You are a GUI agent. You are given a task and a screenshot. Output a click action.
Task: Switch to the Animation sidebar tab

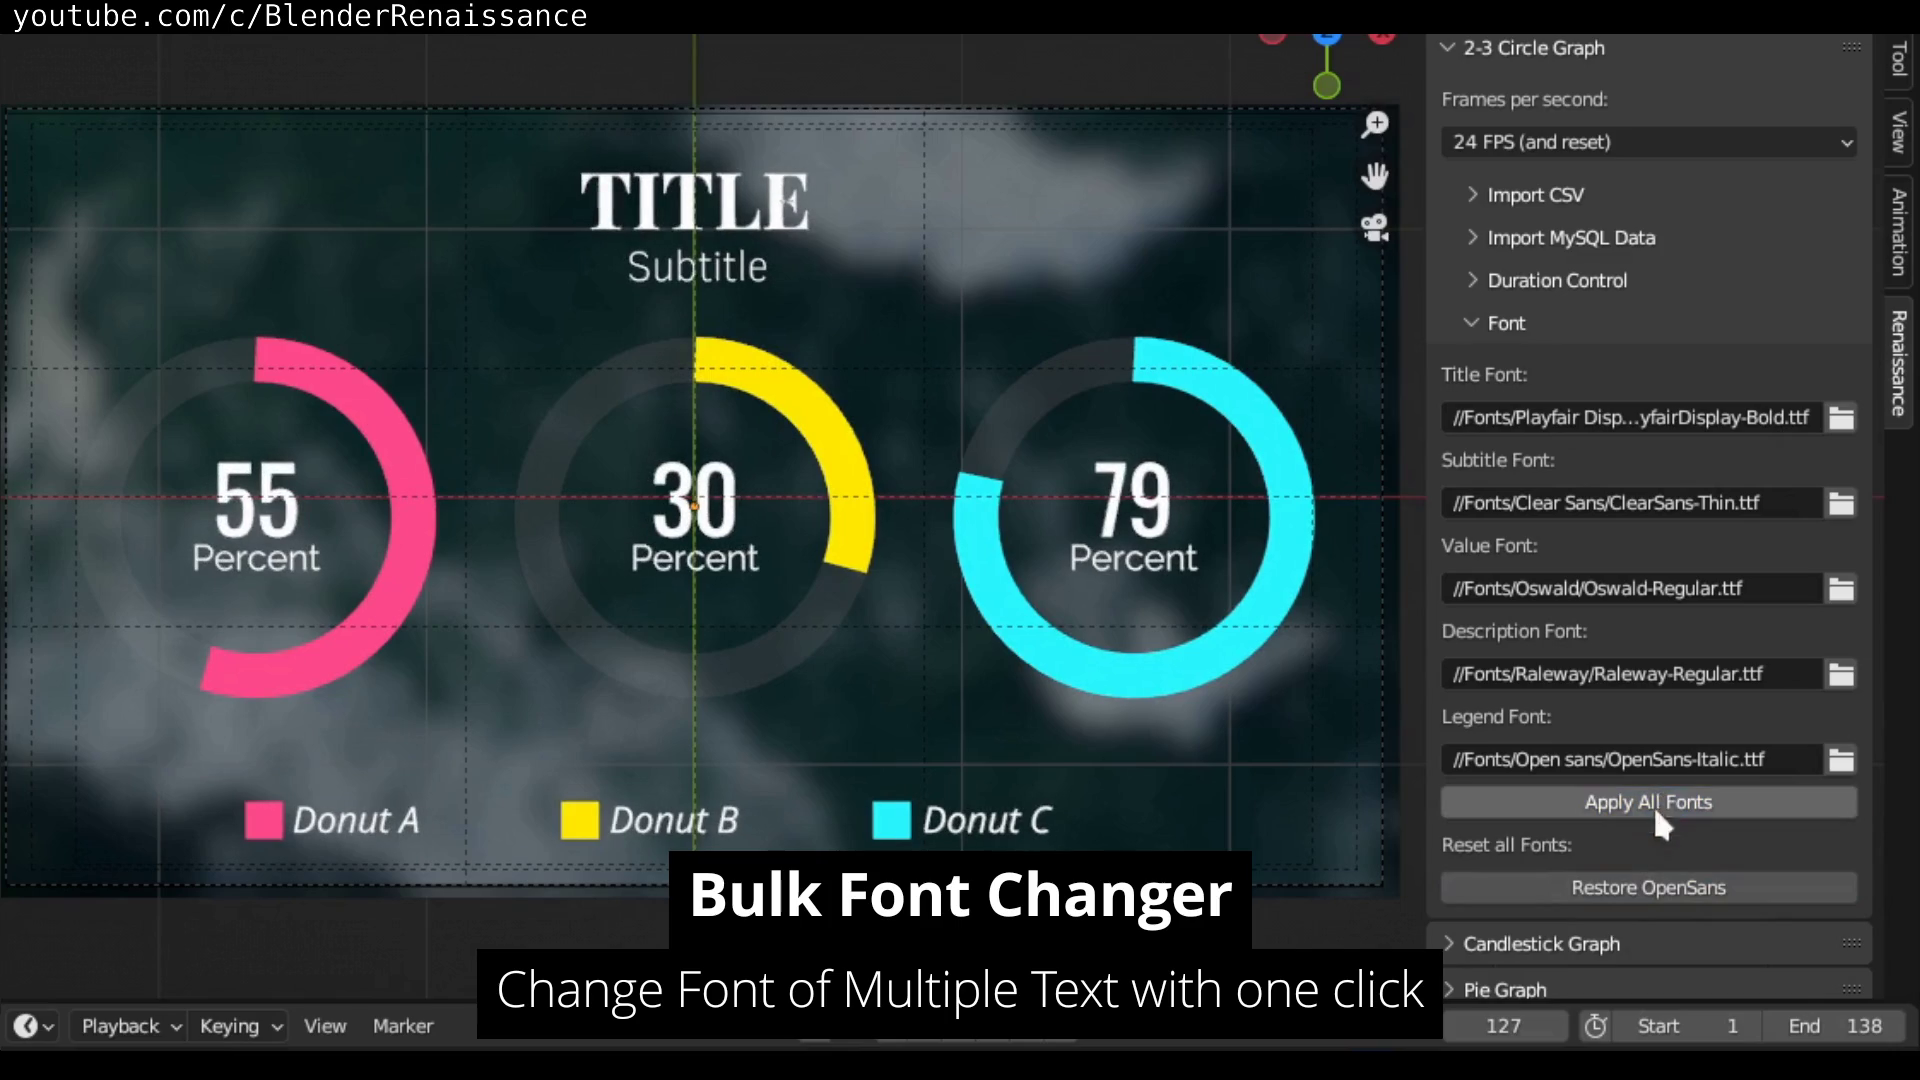[1898, 232]
